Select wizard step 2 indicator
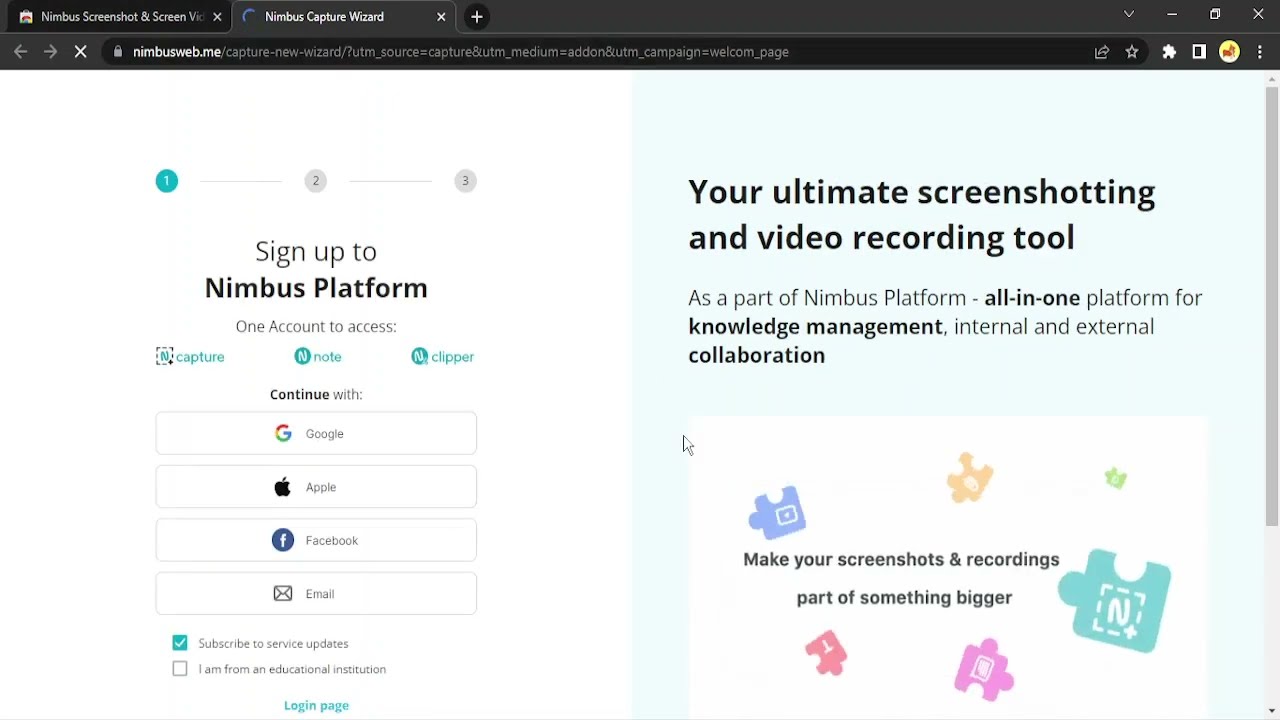The height and width of the screenshot is (720, 1280). point(316,181)
